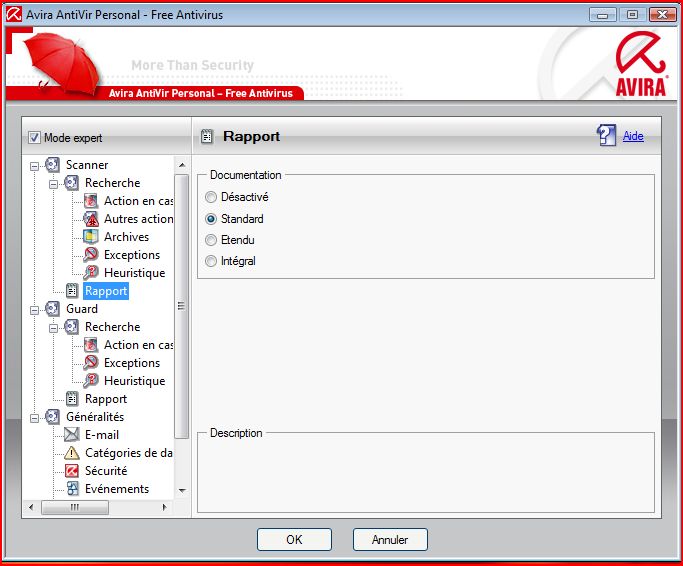Image resolution: width=683 pixels, height=566 pixels.
Task: Select the Intégral radio option
Action: tap(211, 261)
